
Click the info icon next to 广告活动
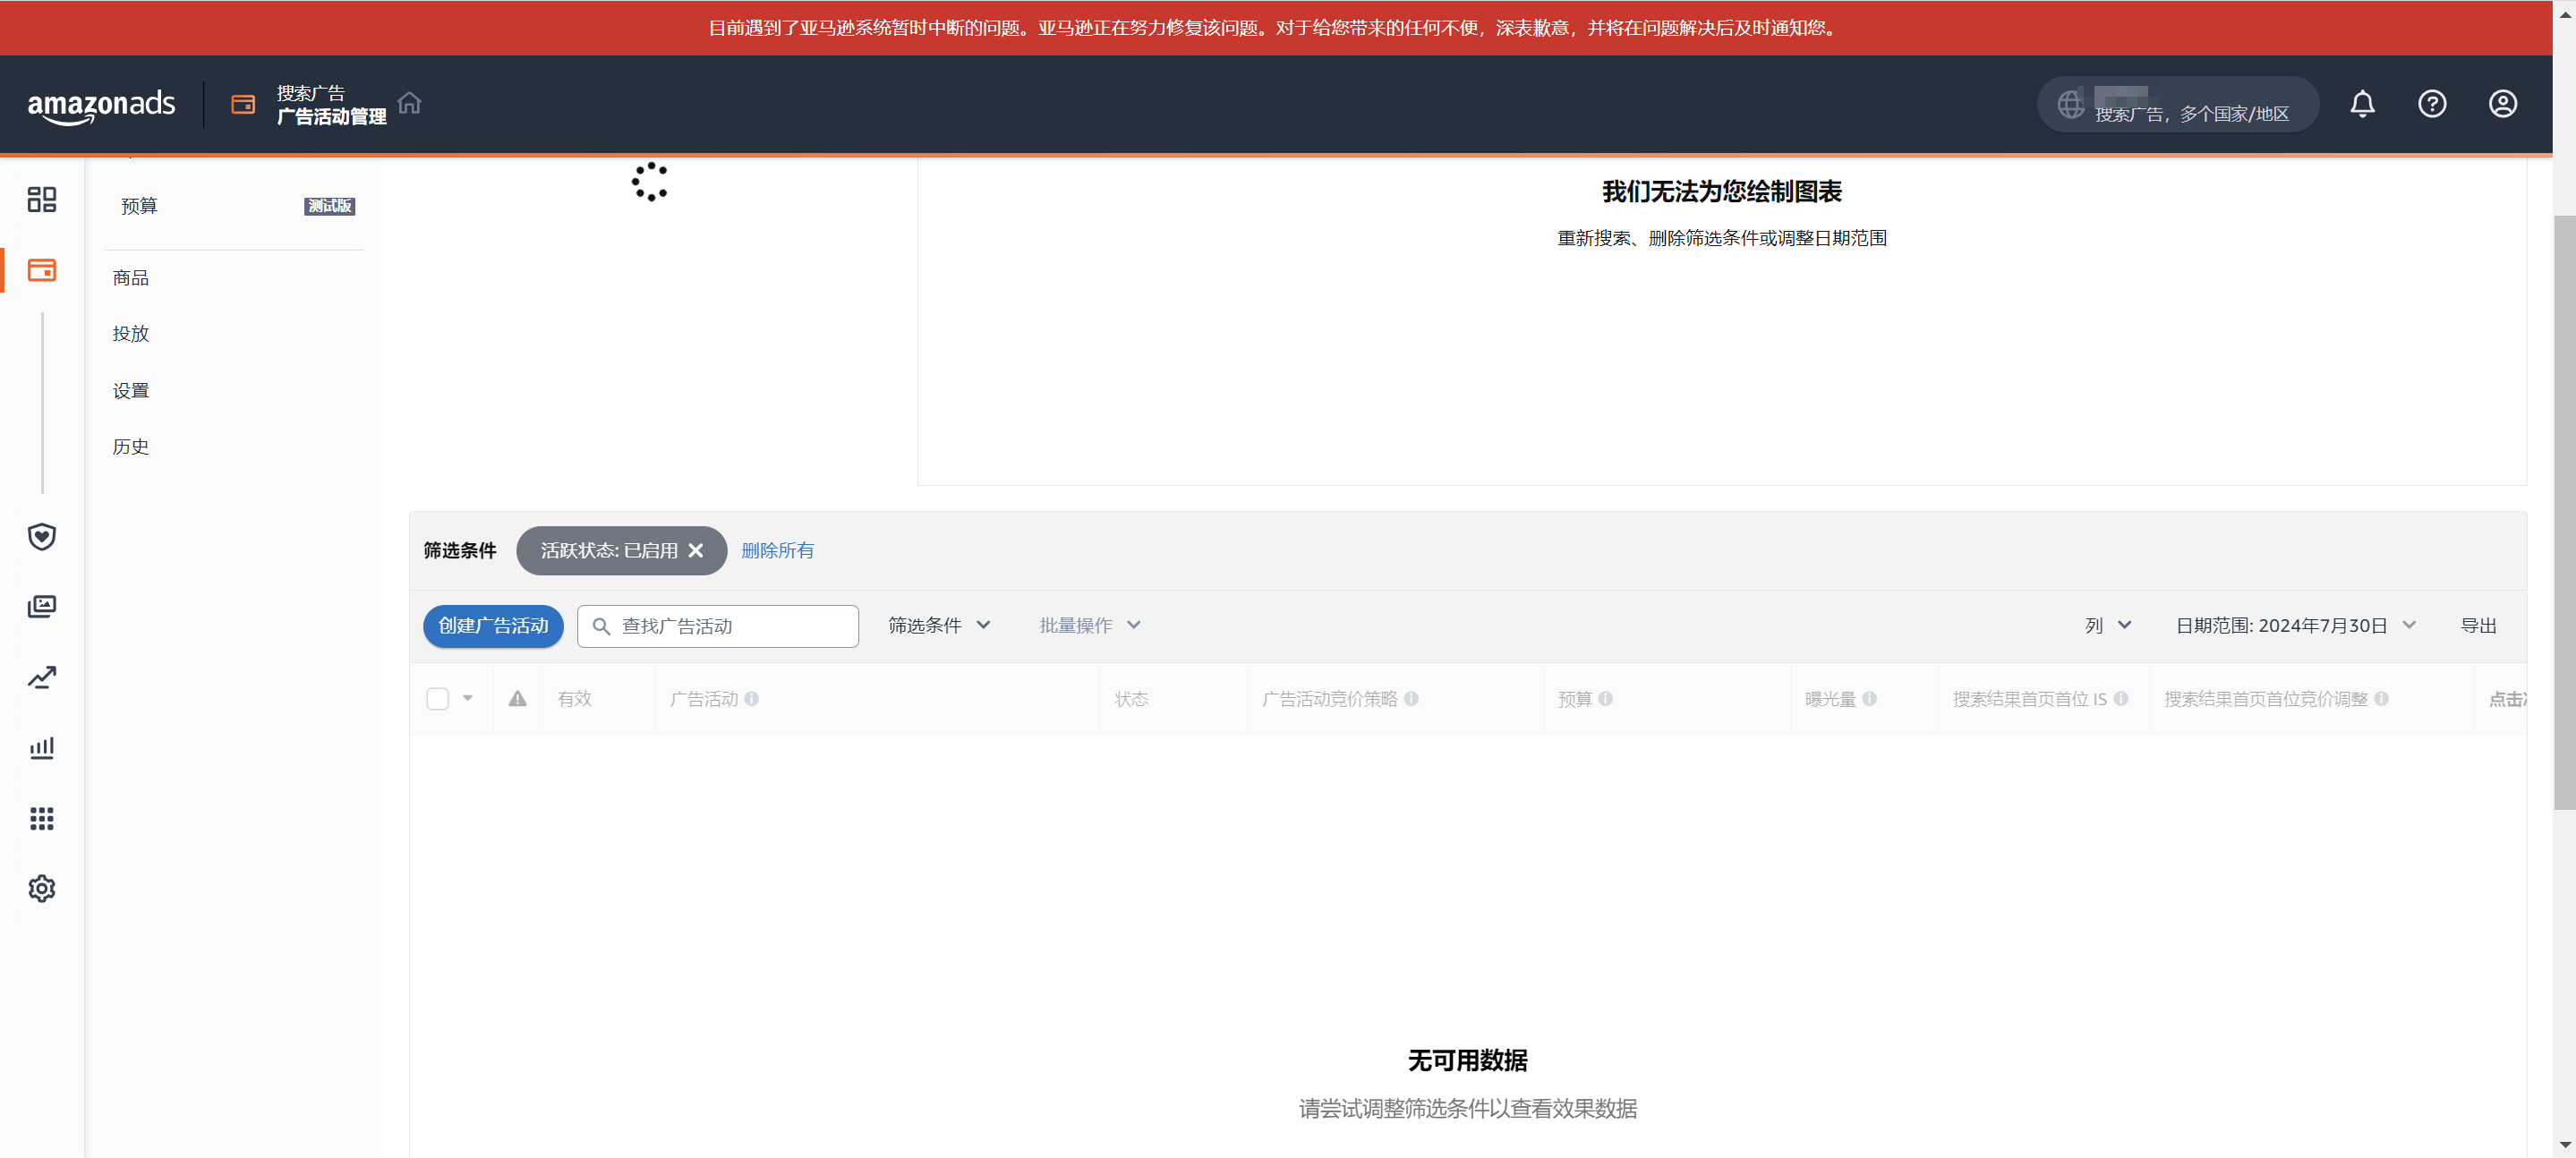[x=752, y=699]
